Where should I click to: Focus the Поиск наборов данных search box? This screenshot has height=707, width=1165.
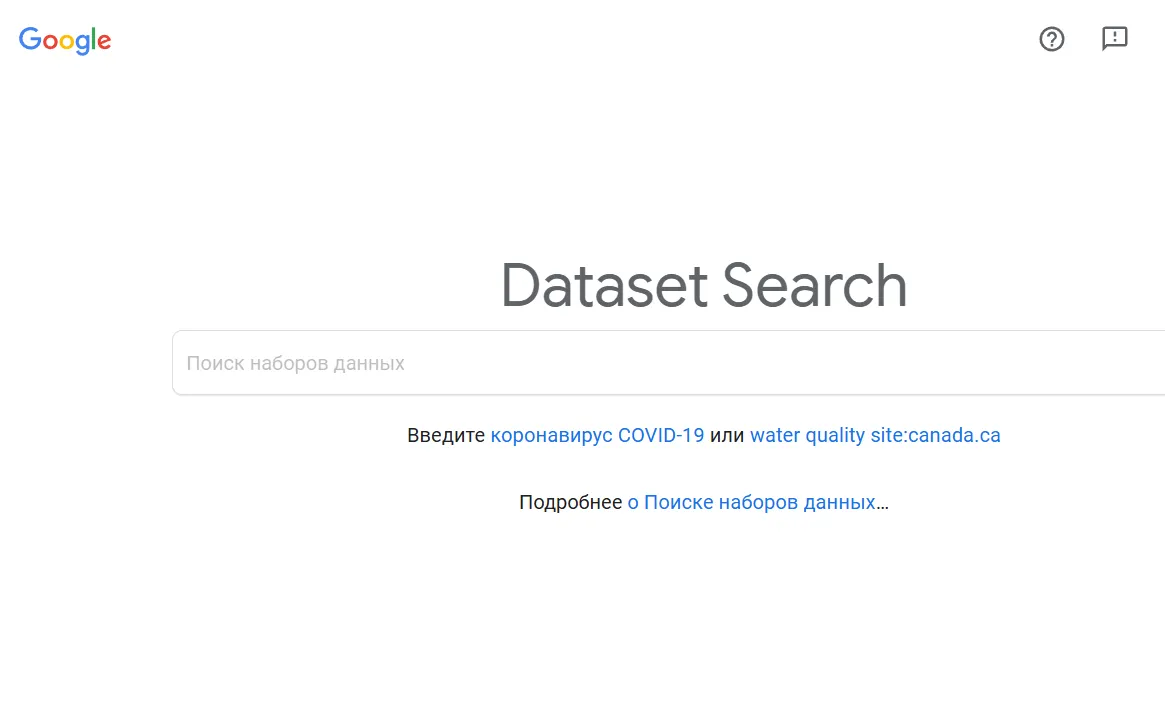click(x=669, y=362)
